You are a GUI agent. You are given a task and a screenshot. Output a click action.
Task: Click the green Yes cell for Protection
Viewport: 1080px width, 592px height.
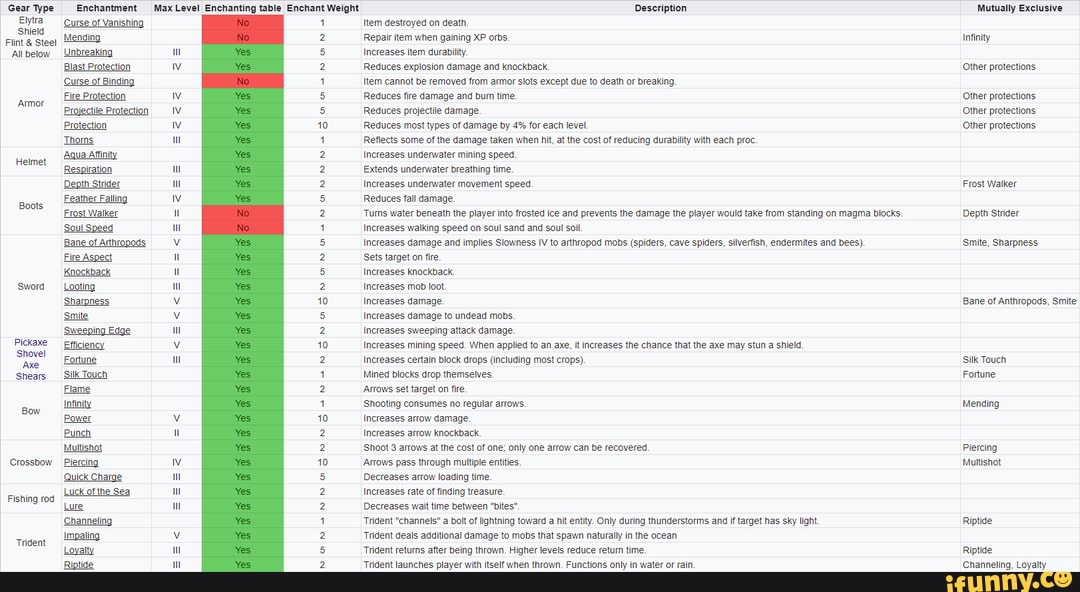(x=242, y=125)
